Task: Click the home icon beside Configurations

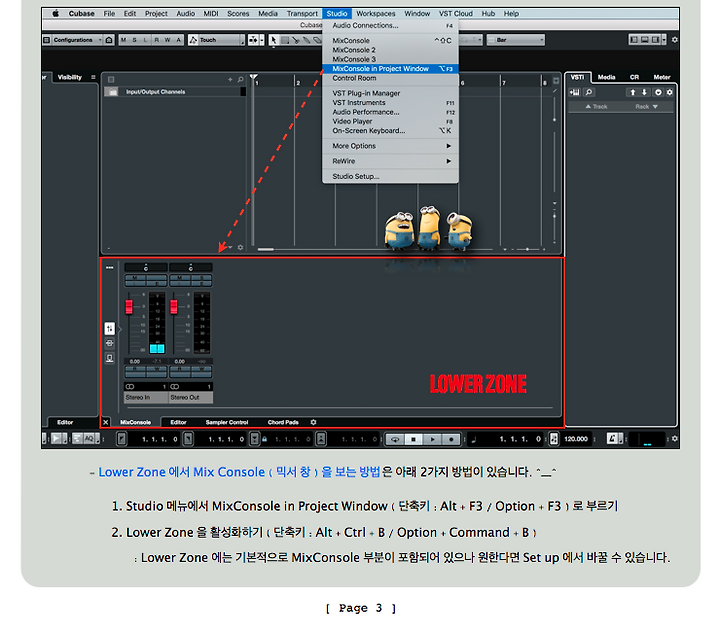Action: [109, 40]
